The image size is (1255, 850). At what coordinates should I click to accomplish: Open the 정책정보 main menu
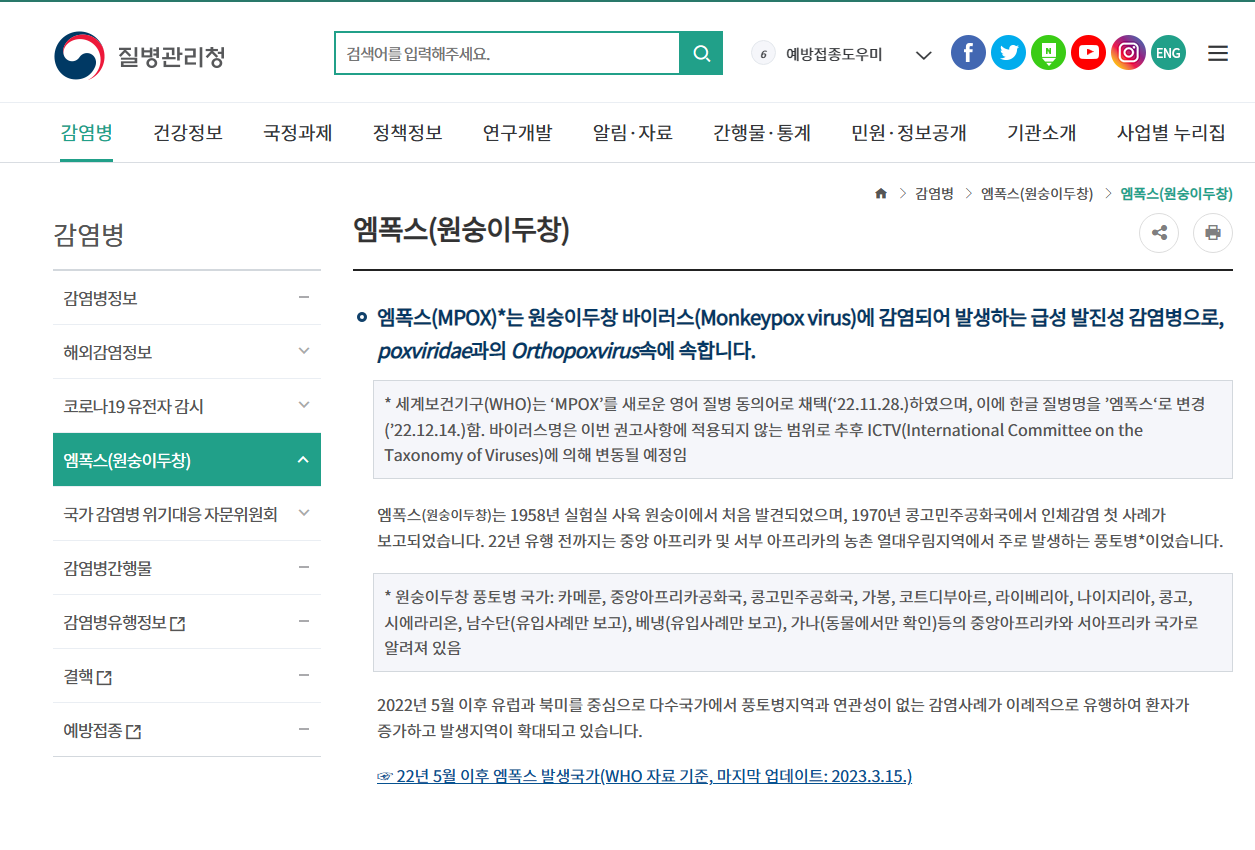click(408, 133)
